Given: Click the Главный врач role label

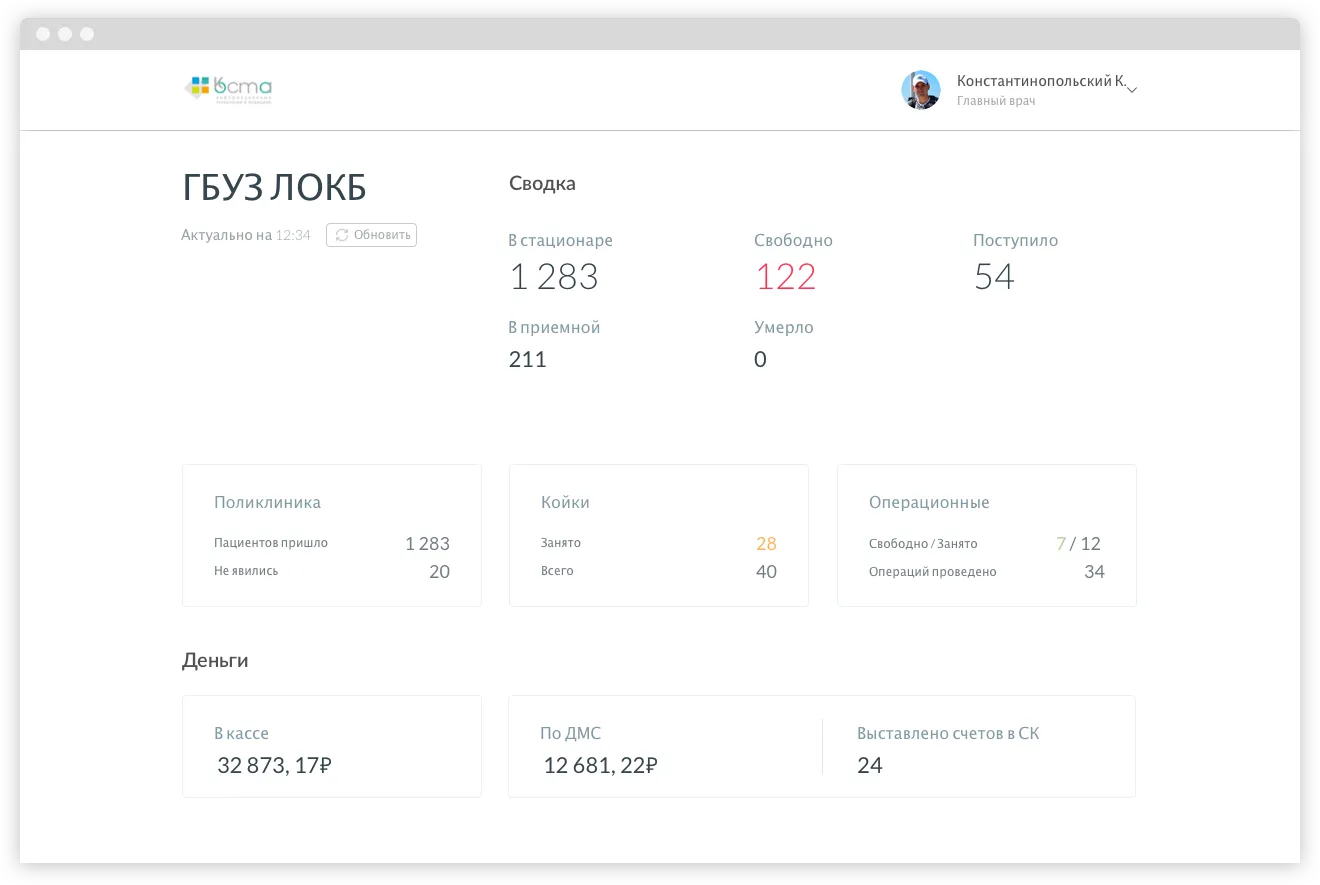Looking at the screenshot, I should (996, 100).
